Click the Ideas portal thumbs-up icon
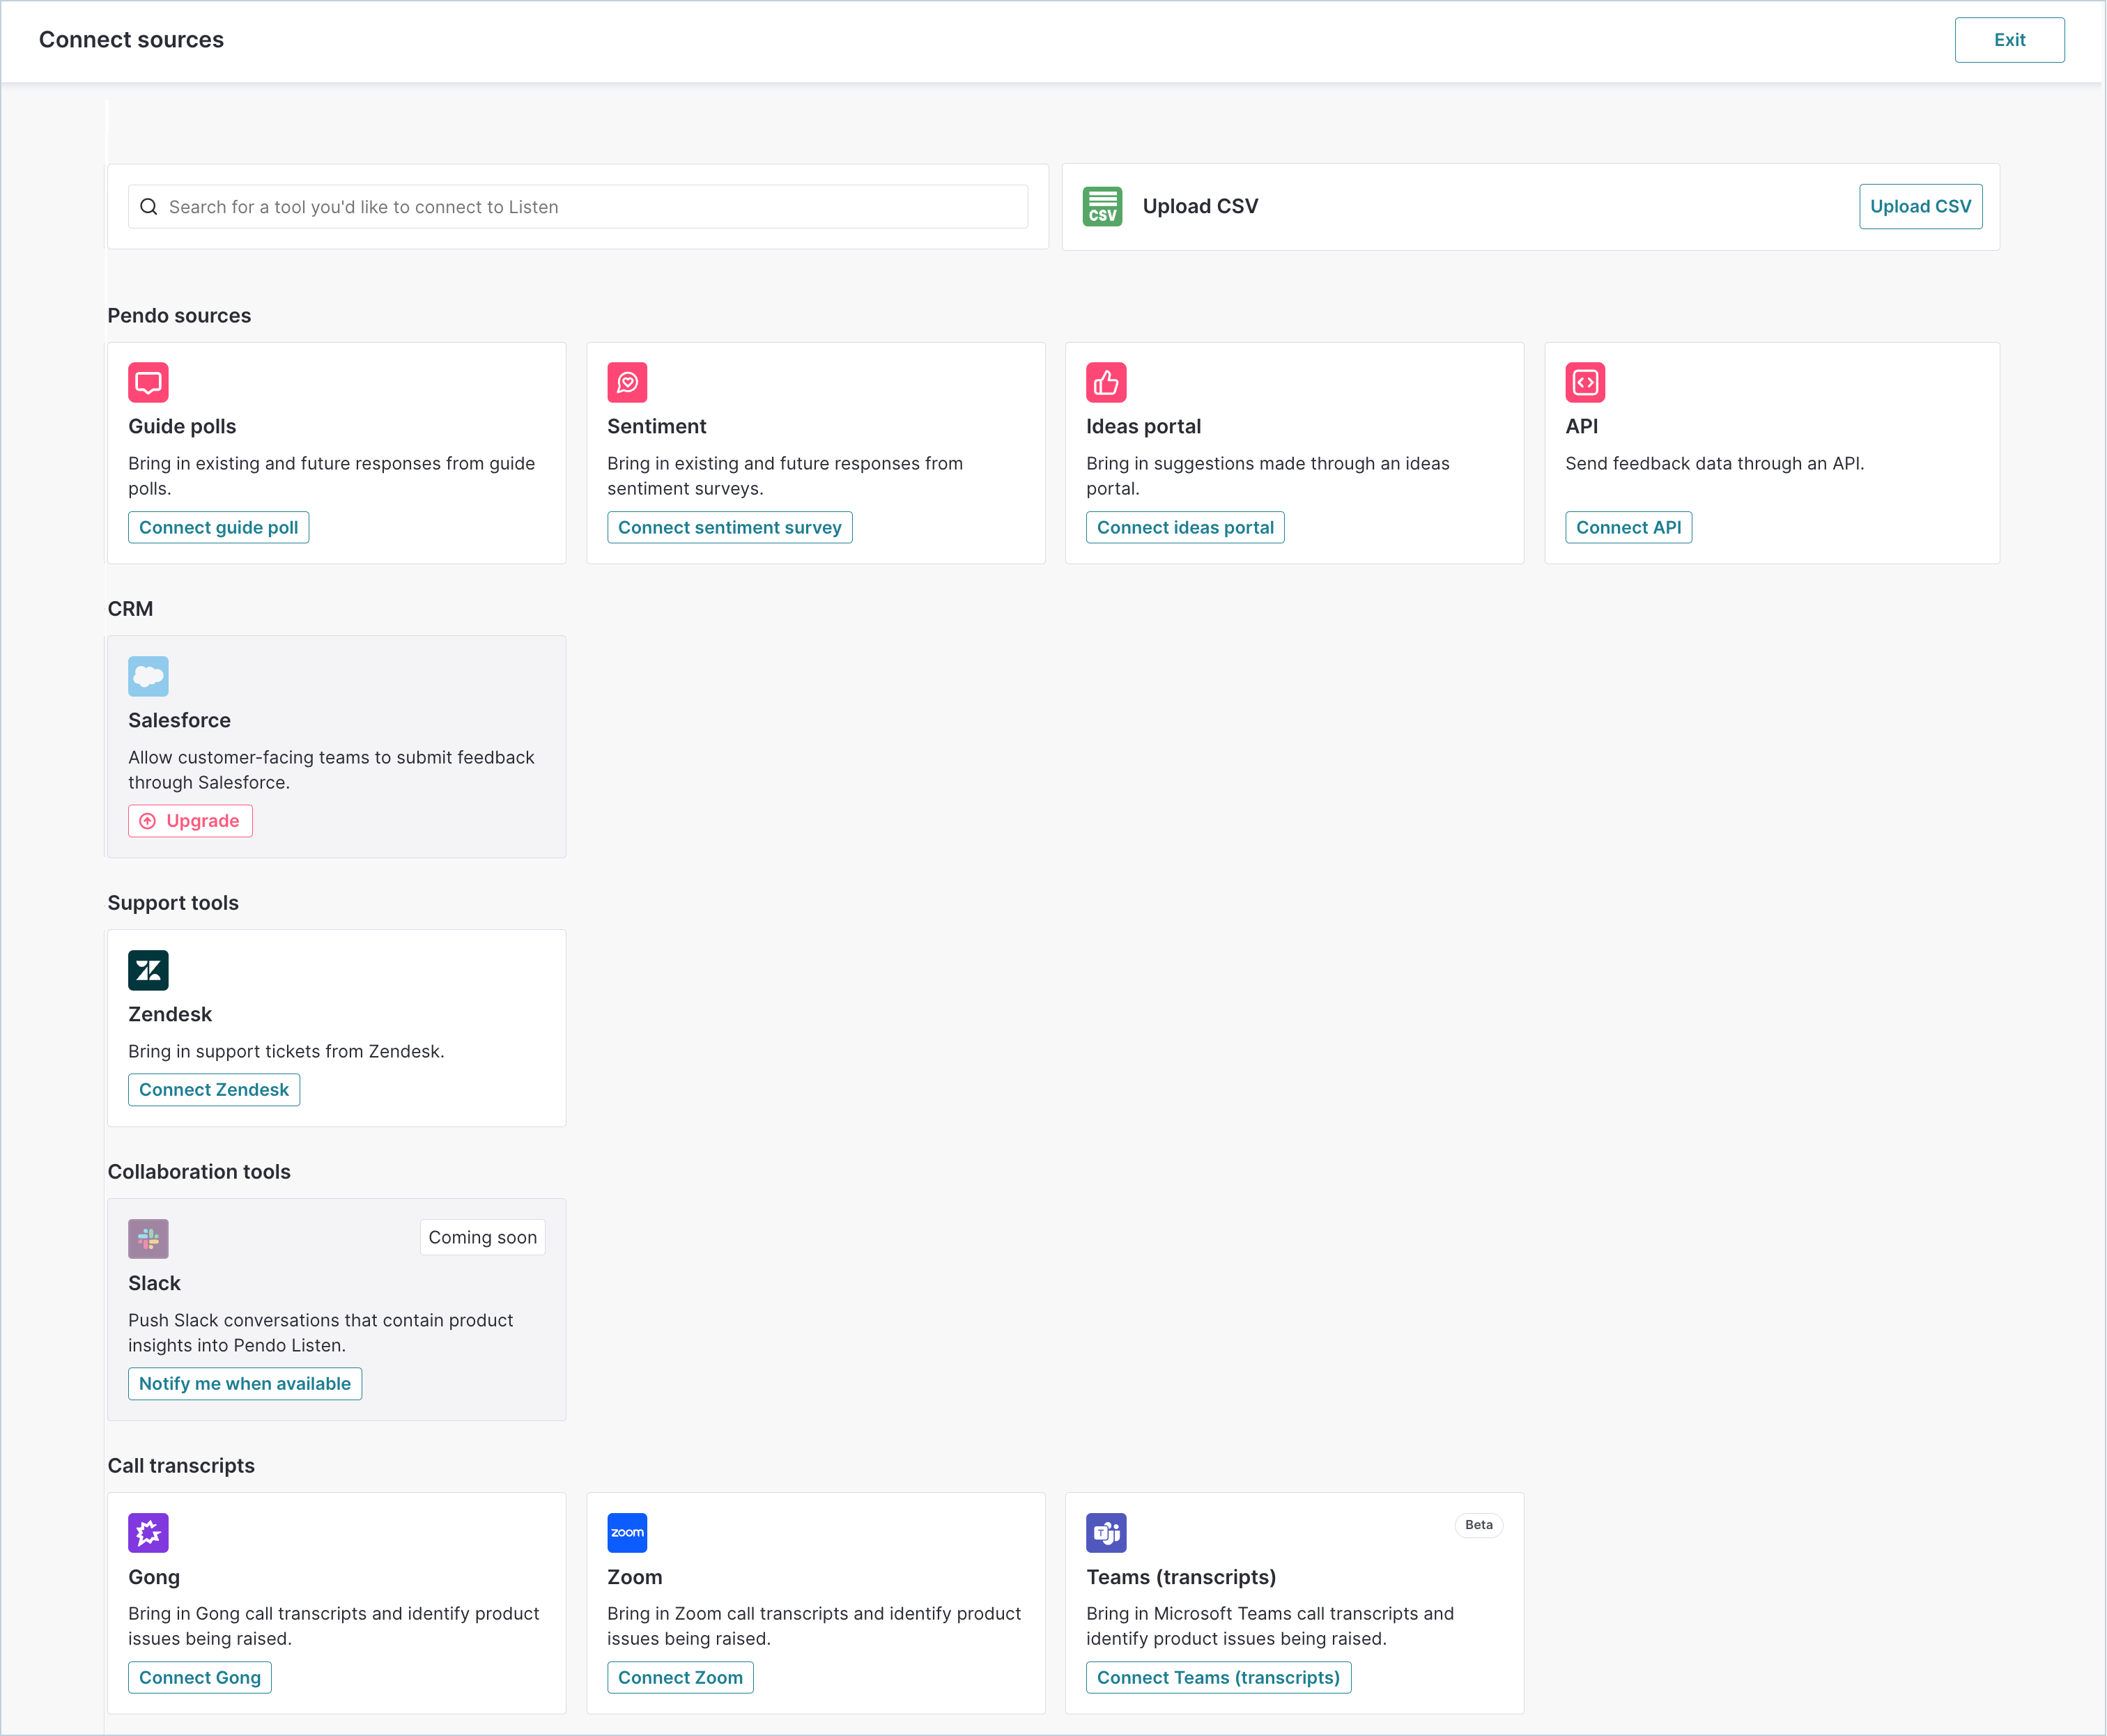 click(x=1106, y=382)
